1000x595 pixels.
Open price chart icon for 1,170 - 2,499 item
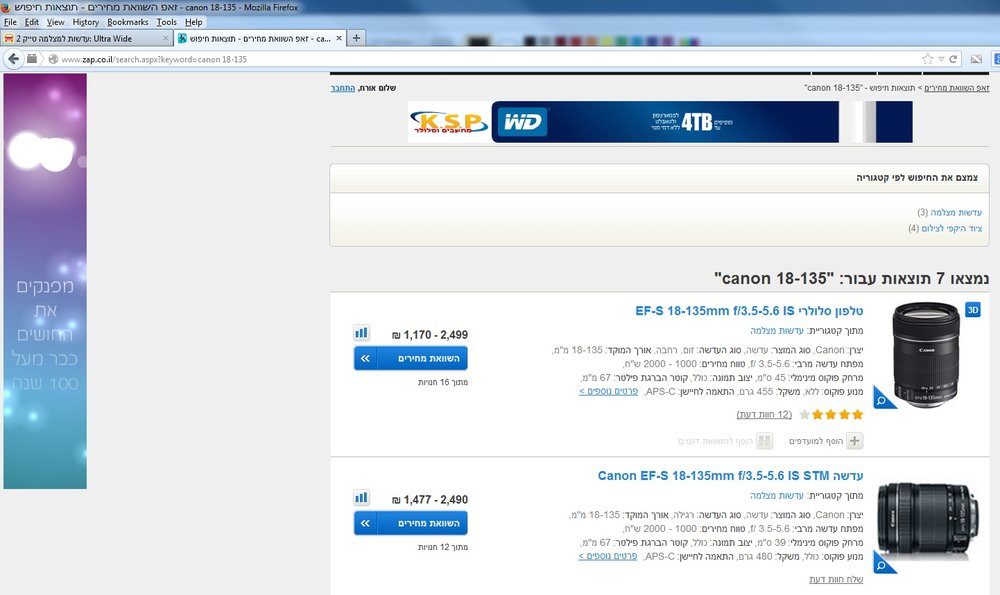[362, 332]
